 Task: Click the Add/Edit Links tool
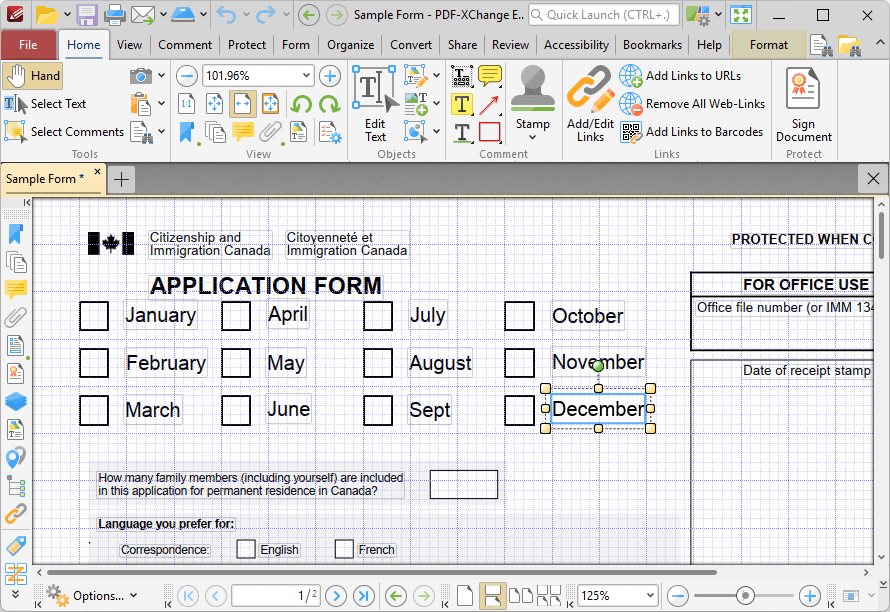(x=590, y=104)
